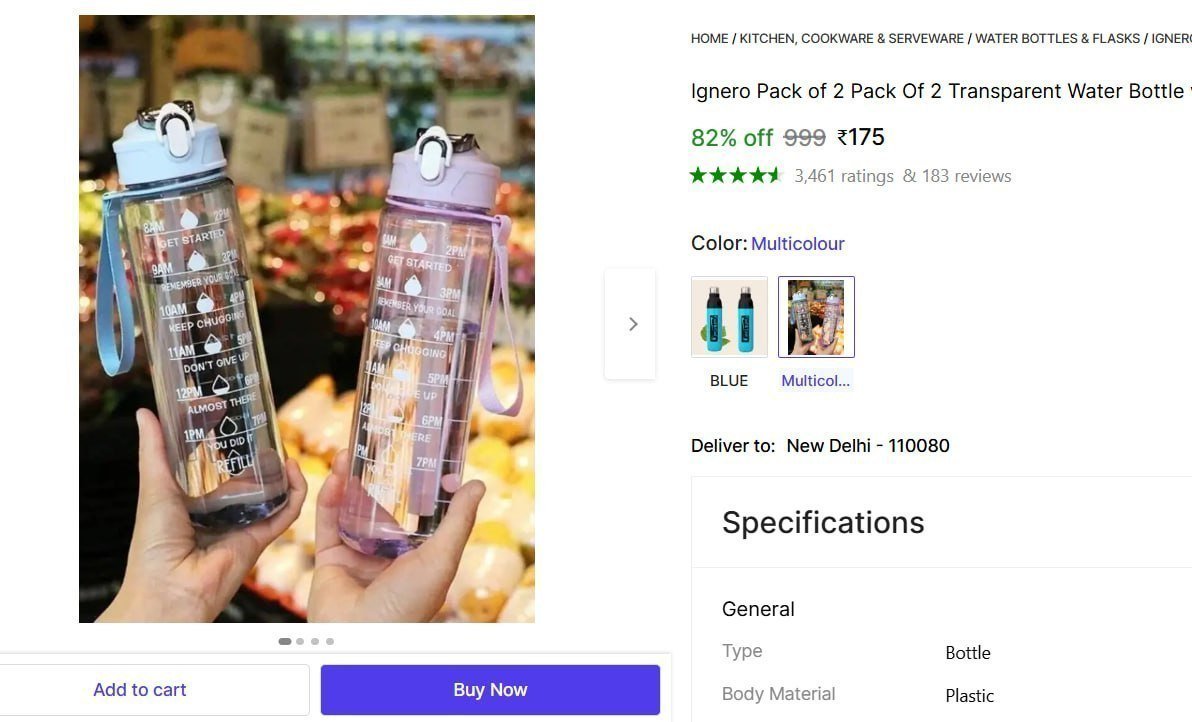The image size is (1192, 722).
Task: Open KITCHEN, COOKWARE & SERVEWARE category
Action: [851, 38]
